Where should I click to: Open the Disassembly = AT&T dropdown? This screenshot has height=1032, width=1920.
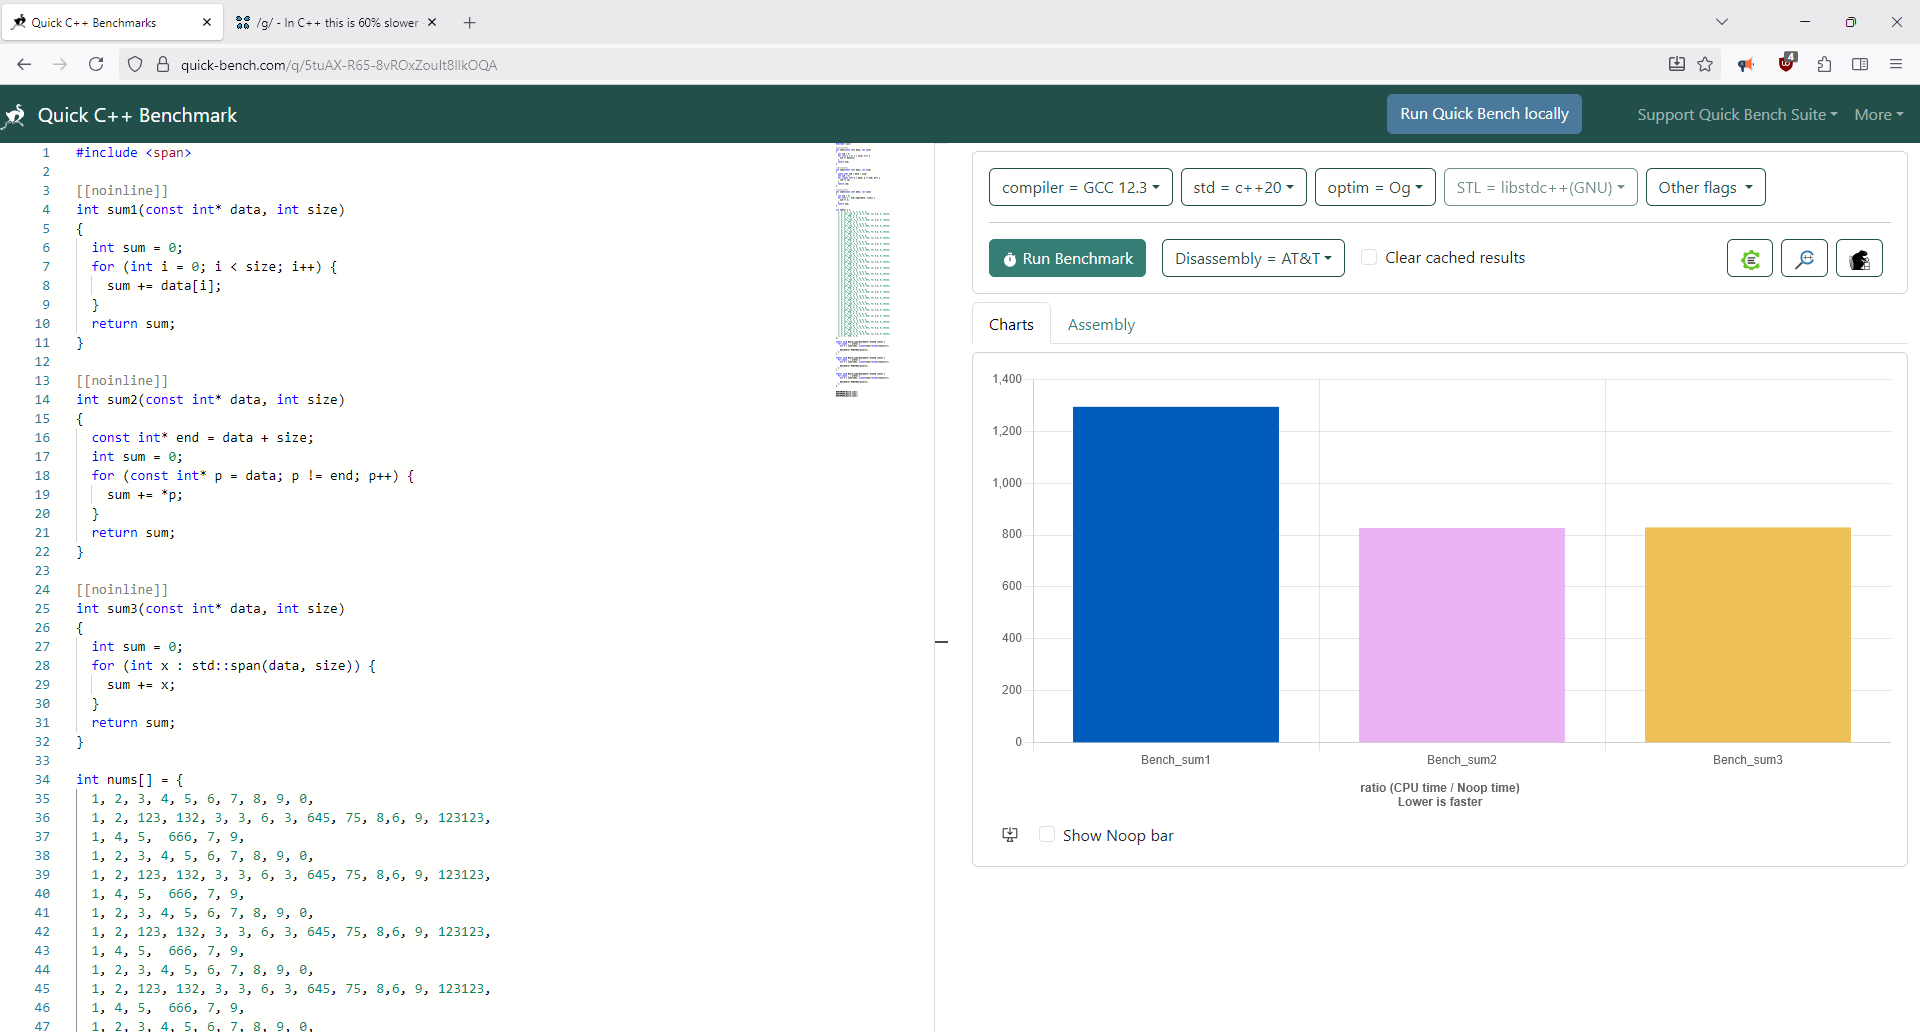click(1252, 258)
